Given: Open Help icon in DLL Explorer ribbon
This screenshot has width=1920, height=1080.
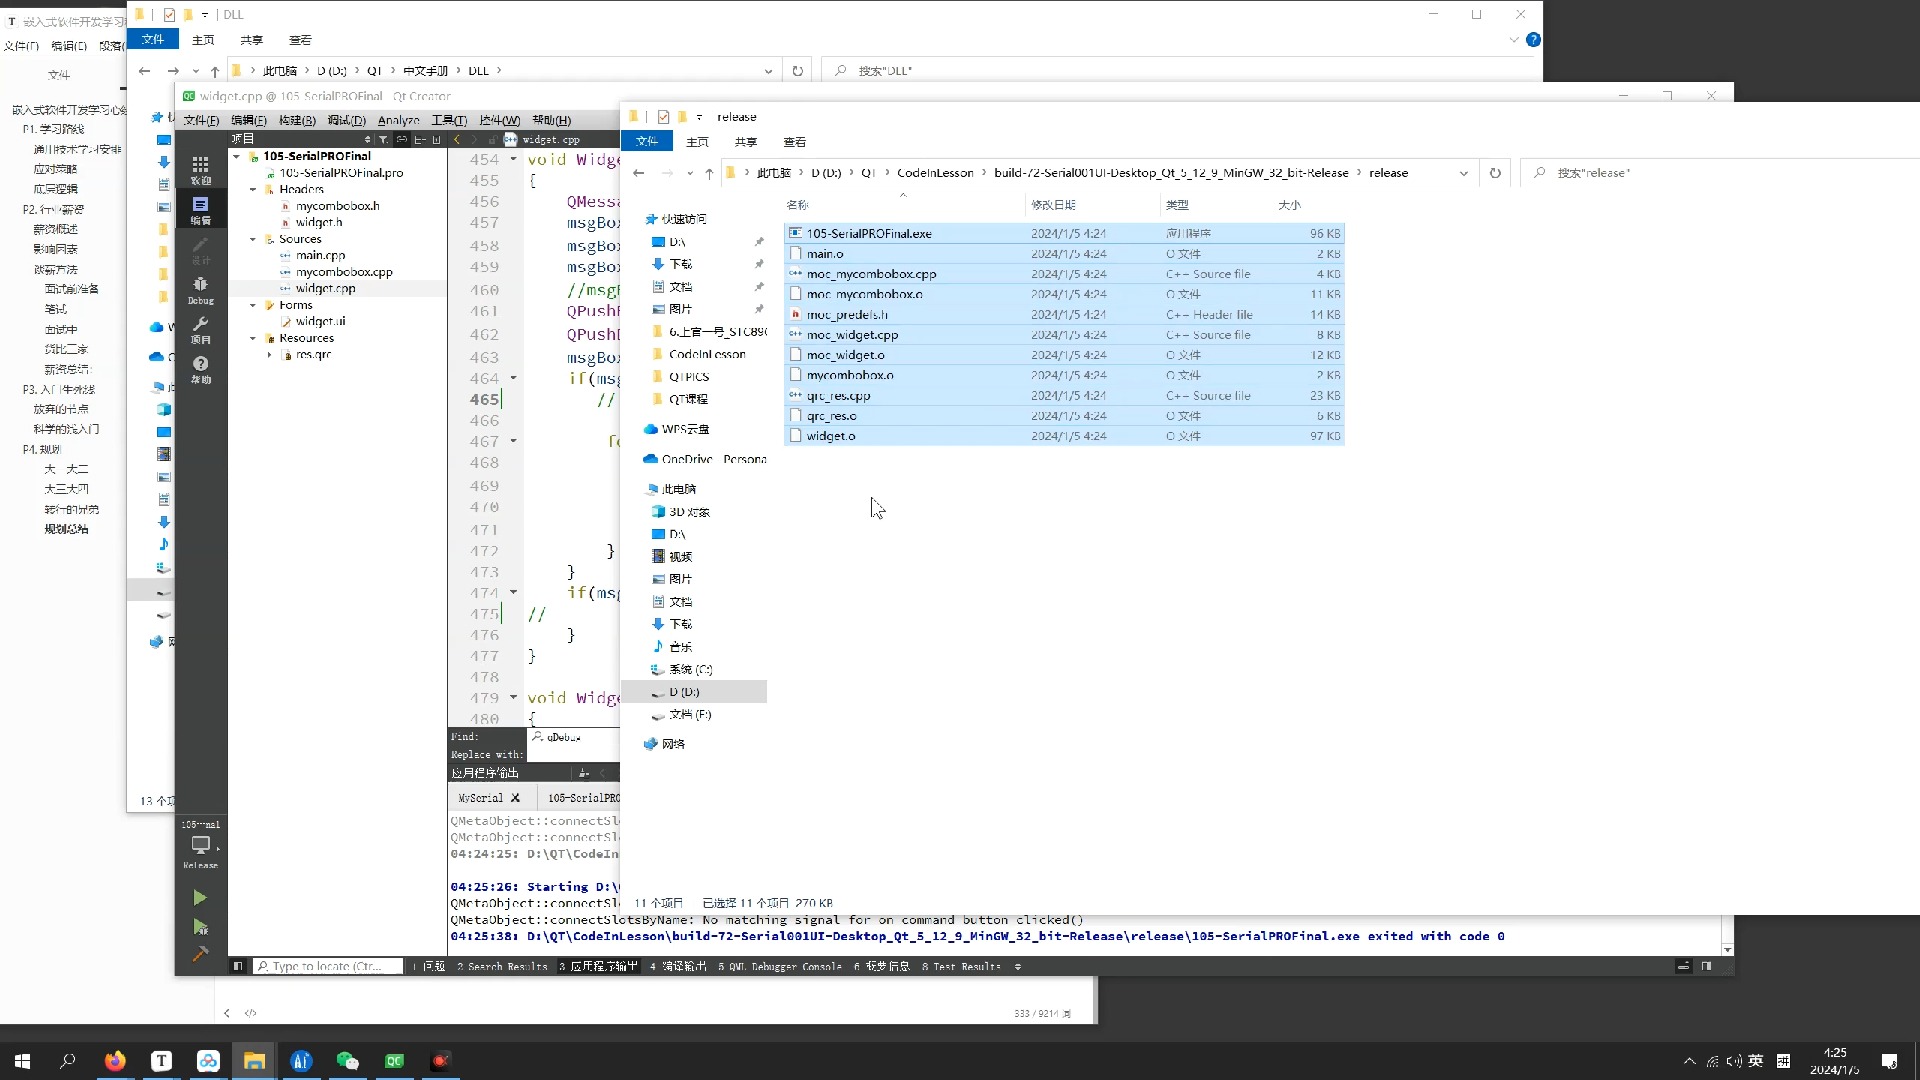Looking at the screenshot, I should pos(1533,40).
